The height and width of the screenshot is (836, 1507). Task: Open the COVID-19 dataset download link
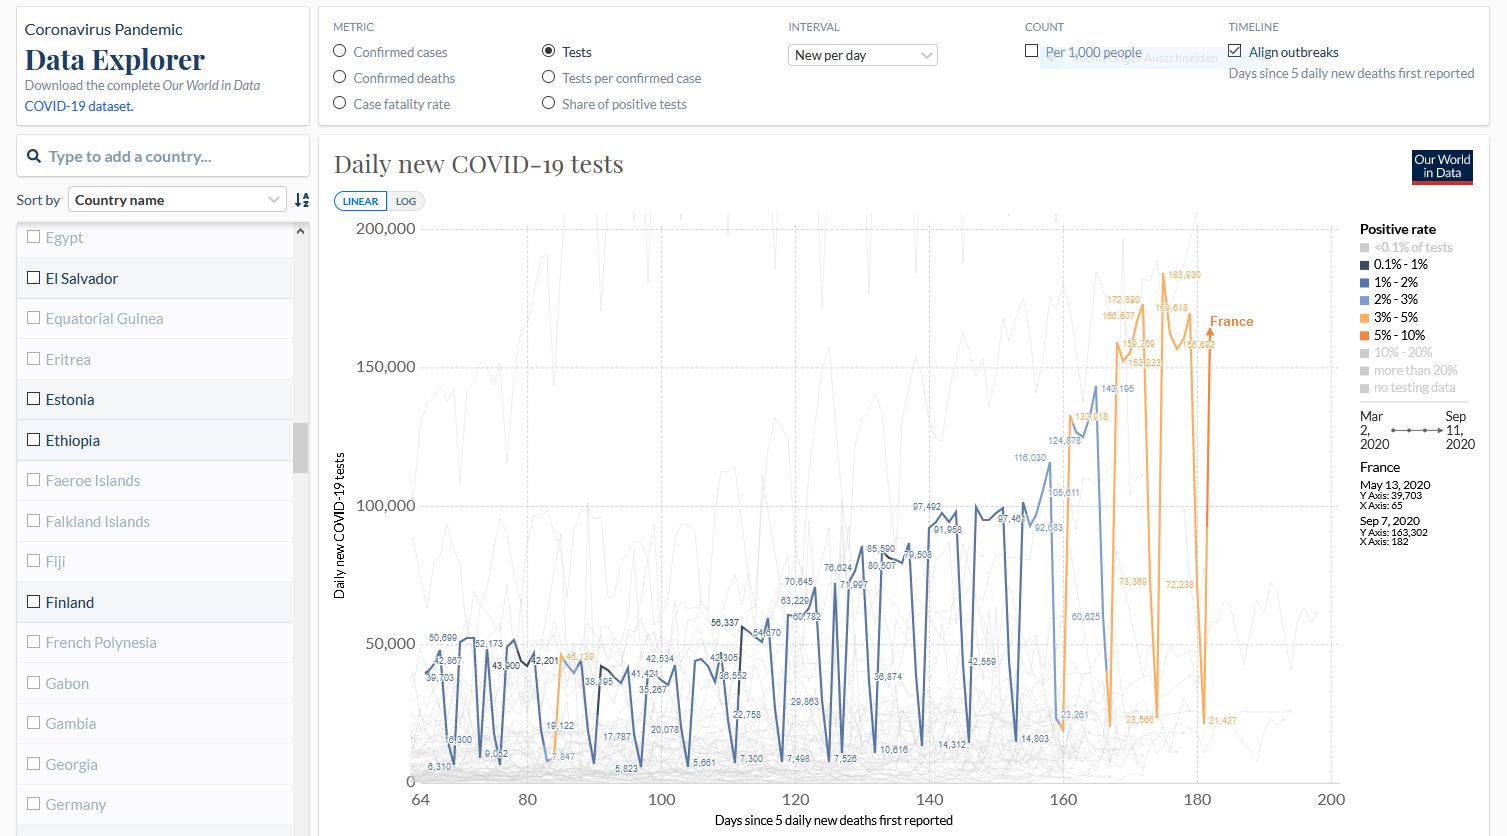[78, 106]
